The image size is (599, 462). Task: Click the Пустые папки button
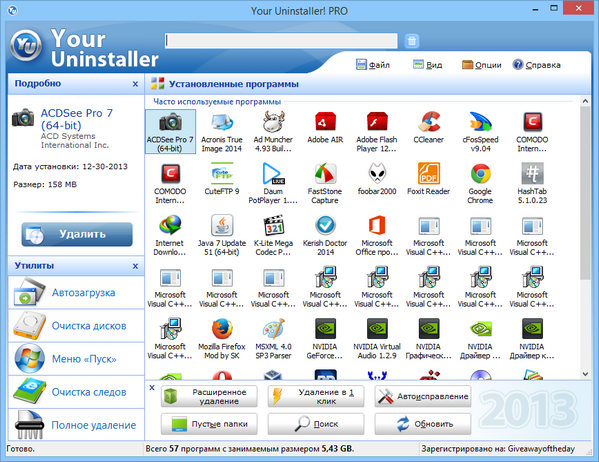click(x=209, y=424)
